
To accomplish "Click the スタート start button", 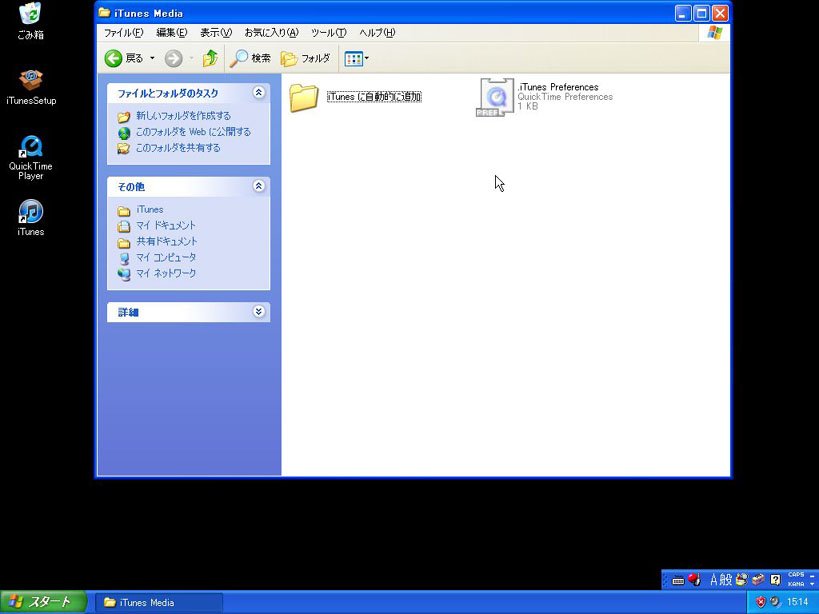I will [43, 602].
